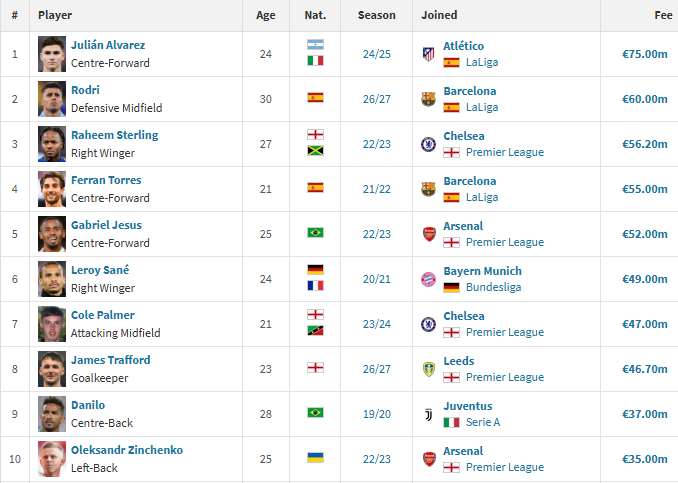The image size is (678, 483).
Task: Click Cole Palmer's portrait thumbnail
Action: (x=52, y=324)
